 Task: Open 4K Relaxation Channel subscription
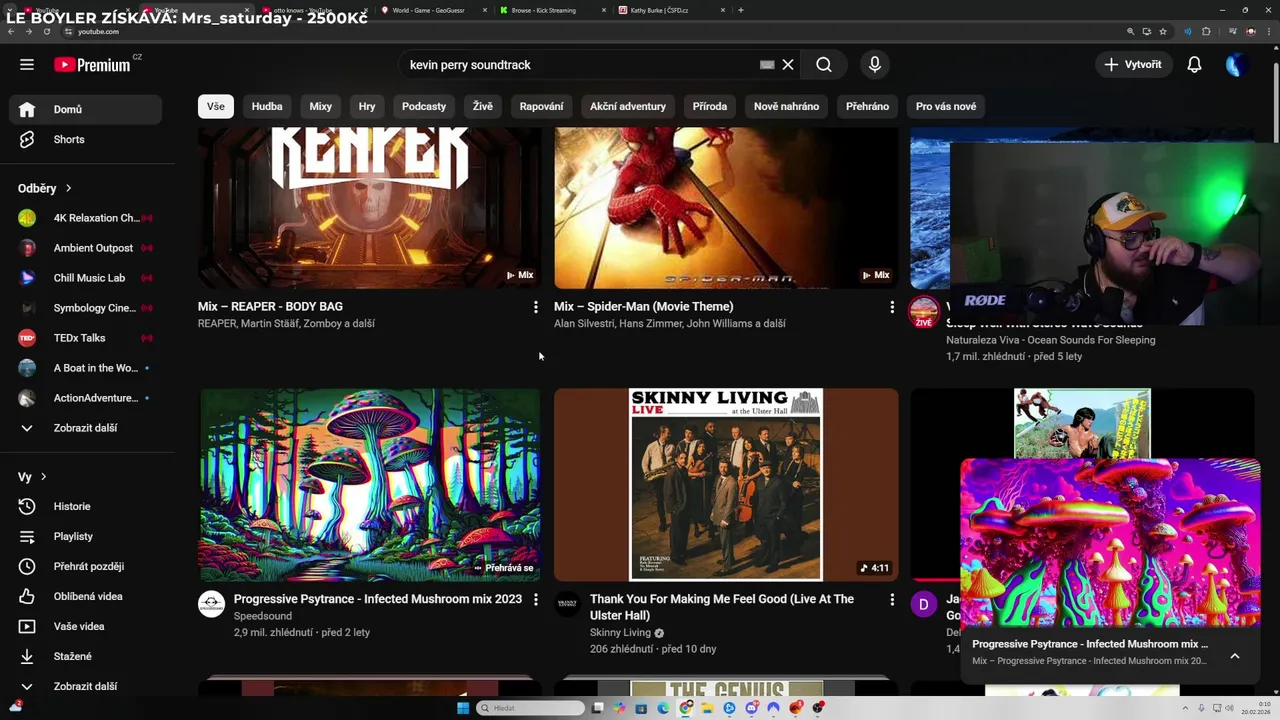tap(86, 218)
